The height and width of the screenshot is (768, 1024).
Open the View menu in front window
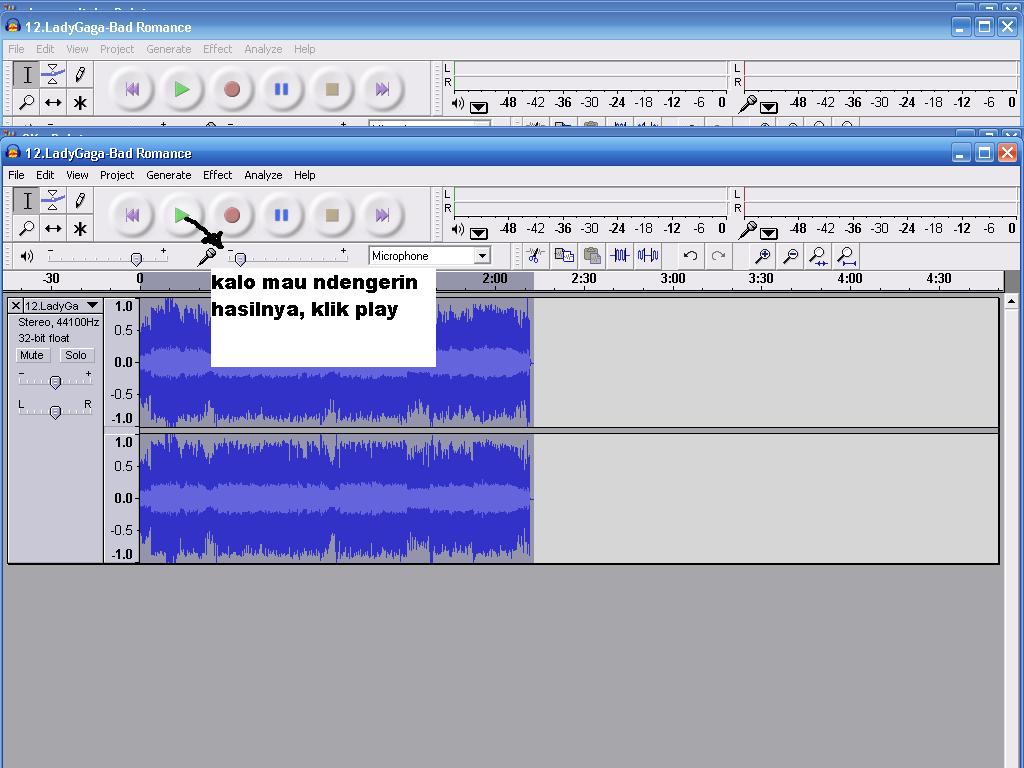pos(77,175)
